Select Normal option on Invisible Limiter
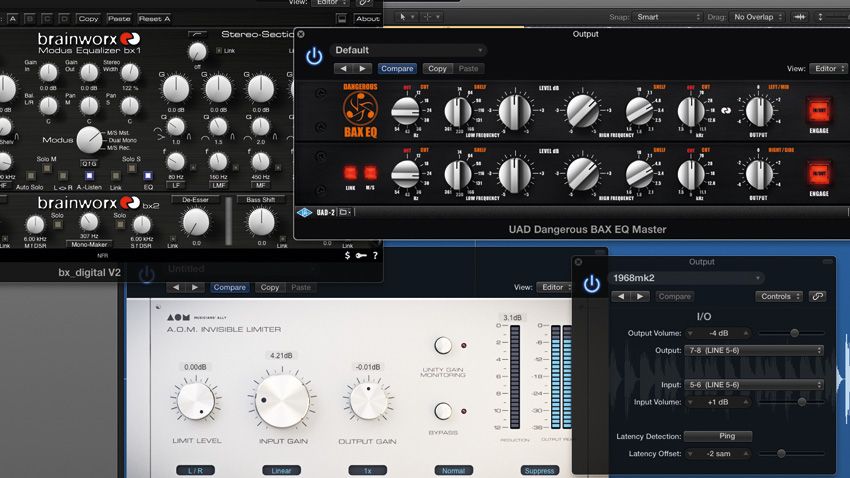Viewport: 850px width, 478px height. (x=454, y=470)
